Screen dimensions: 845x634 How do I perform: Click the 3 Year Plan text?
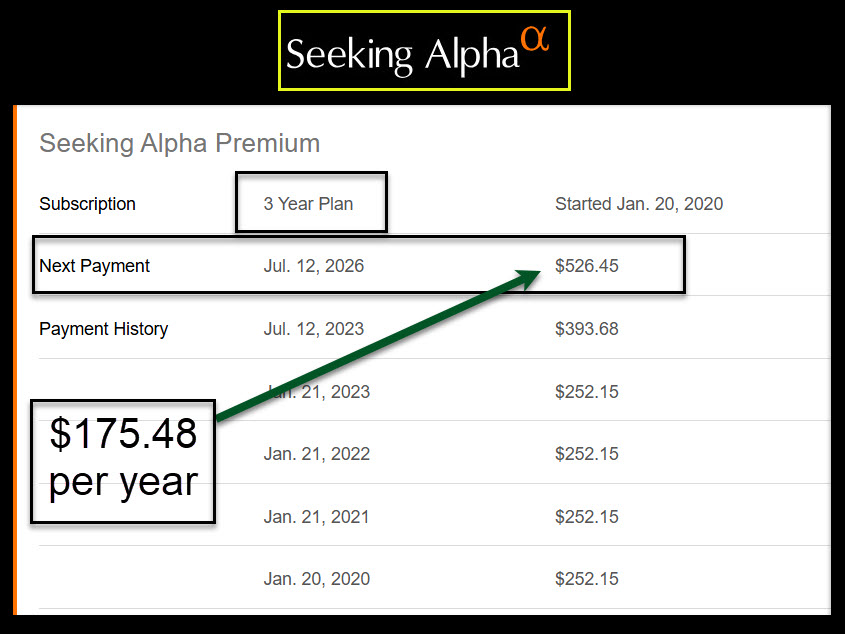(308, 204)
